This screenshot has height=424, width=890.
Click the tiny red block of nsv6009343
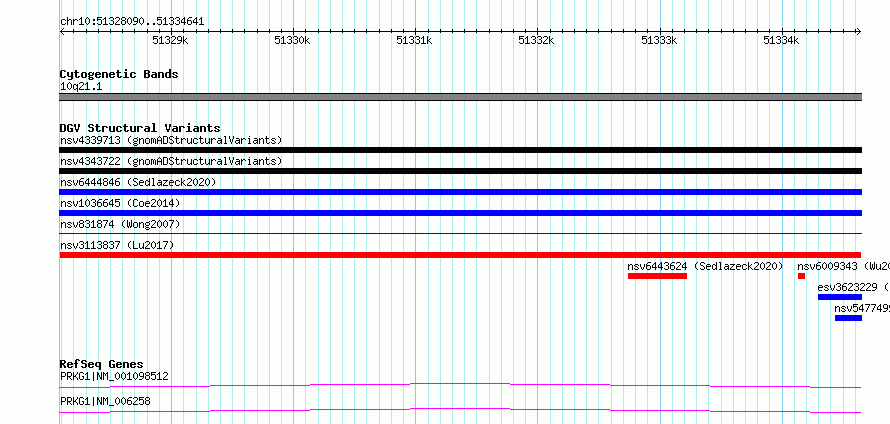801,276
